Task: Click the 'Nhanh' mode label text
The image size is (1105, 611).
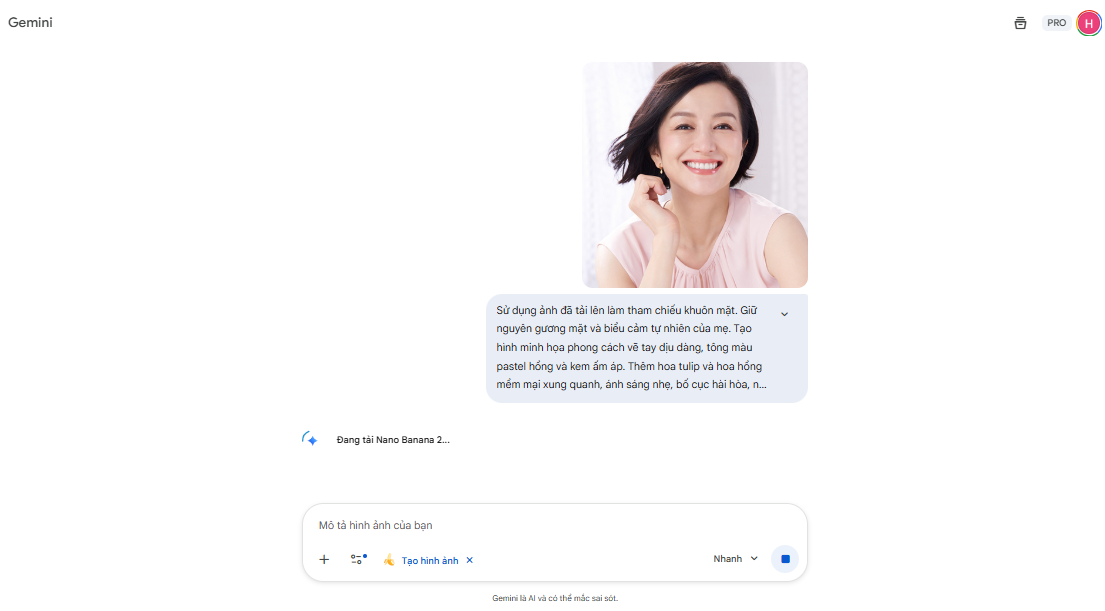Action: [x=727, y=559]
